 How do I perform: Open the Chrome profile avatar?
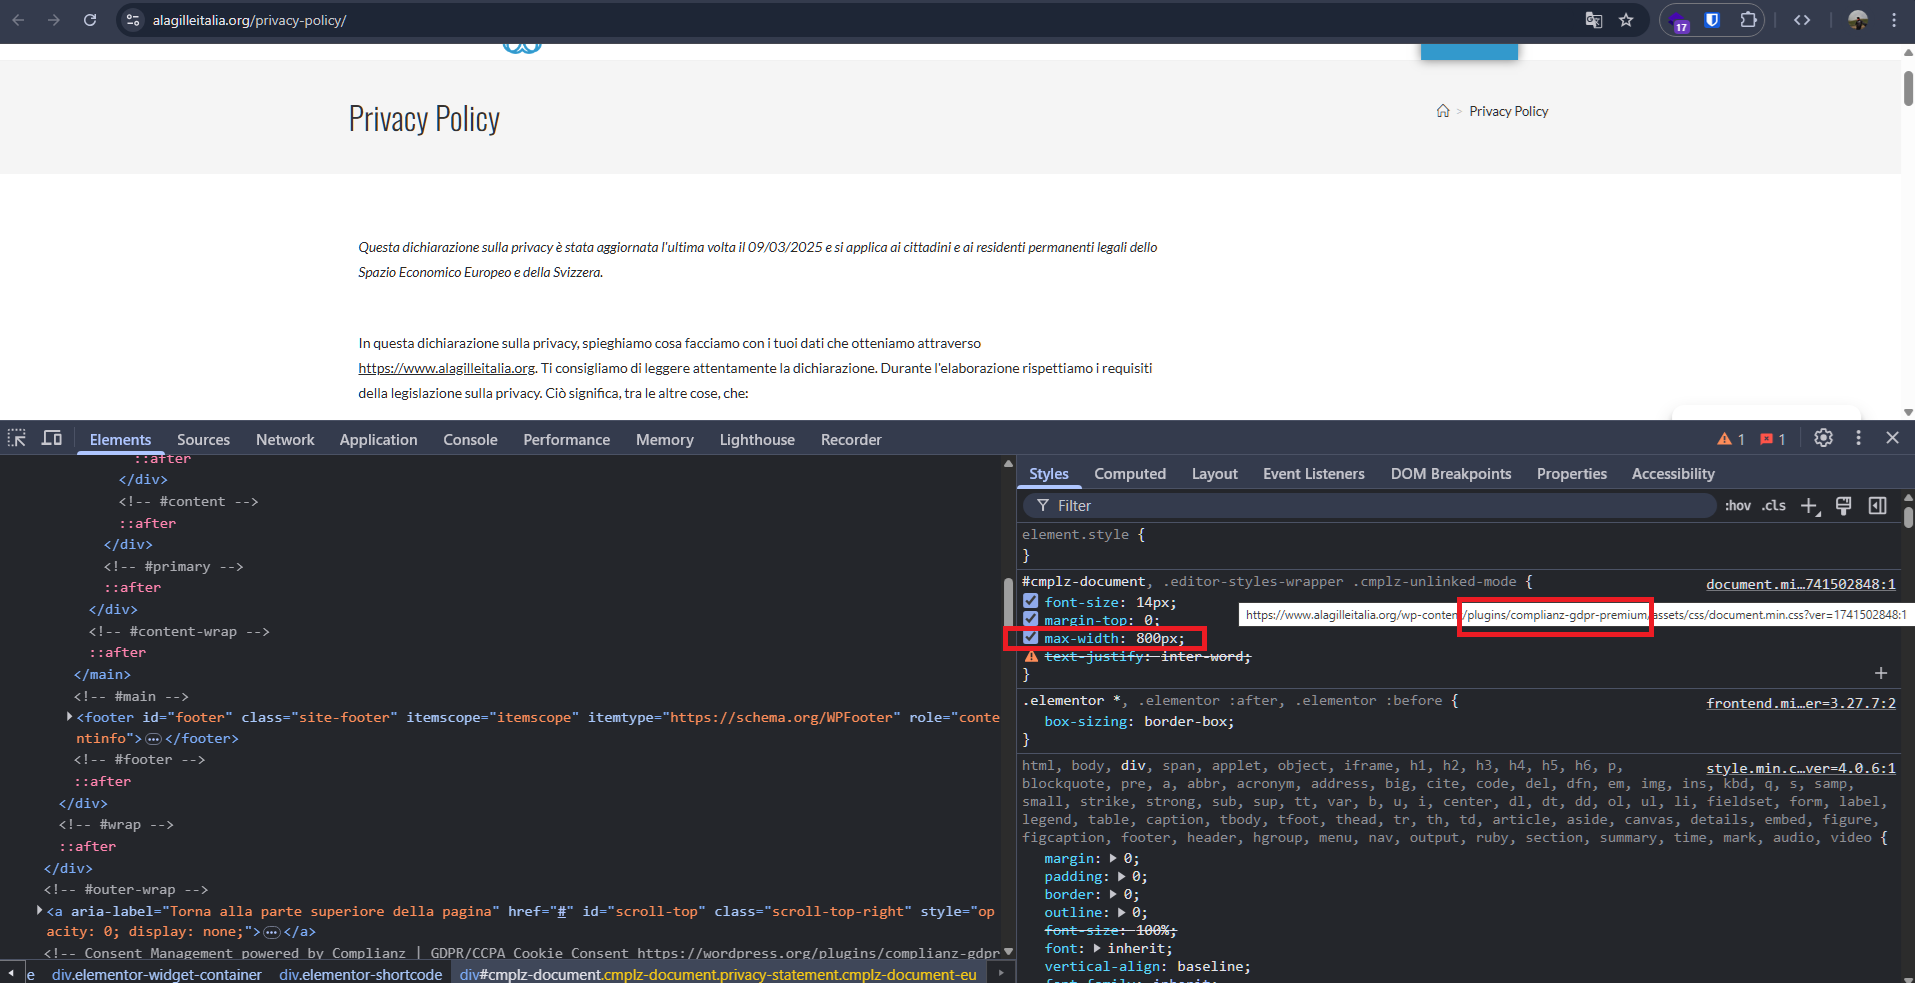click(x=1858, y=20)
